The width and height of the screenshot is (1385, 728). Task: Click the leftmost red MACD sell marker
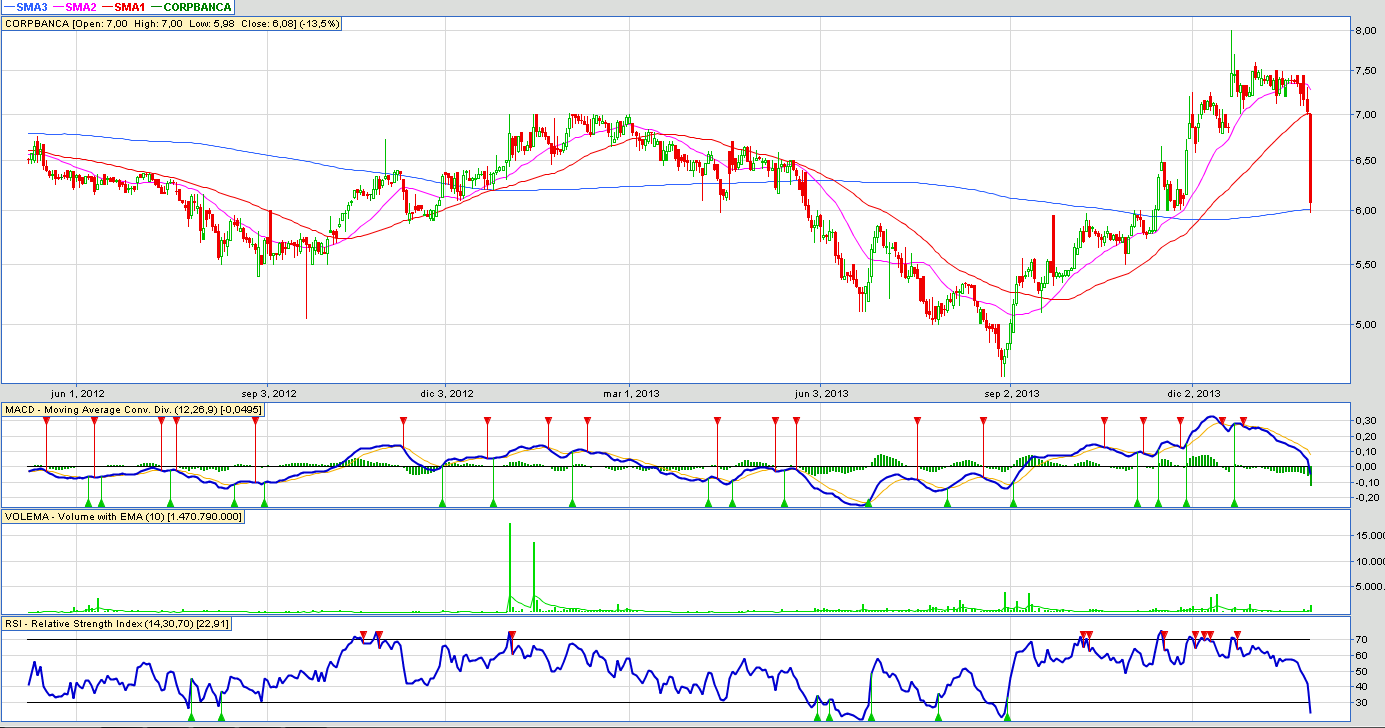(46, 421)
